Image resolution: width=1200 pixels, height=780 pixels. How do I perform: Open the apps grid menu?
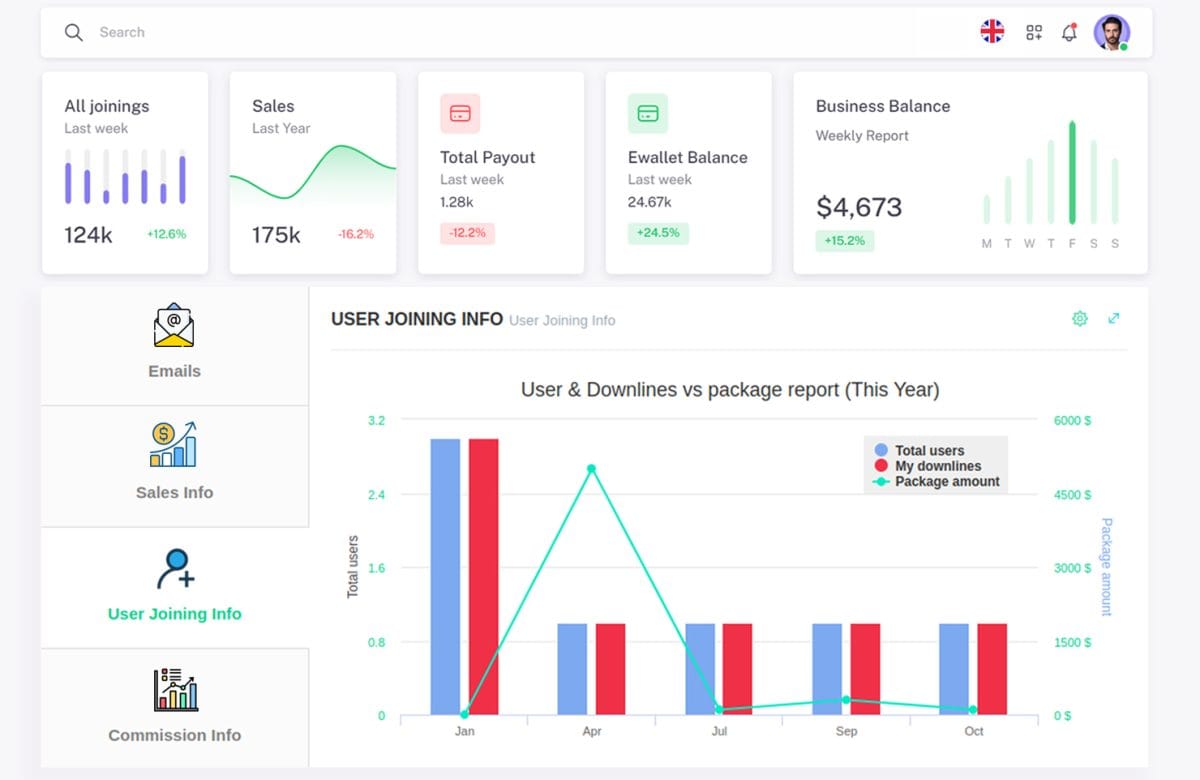(x=1033, y=31)
